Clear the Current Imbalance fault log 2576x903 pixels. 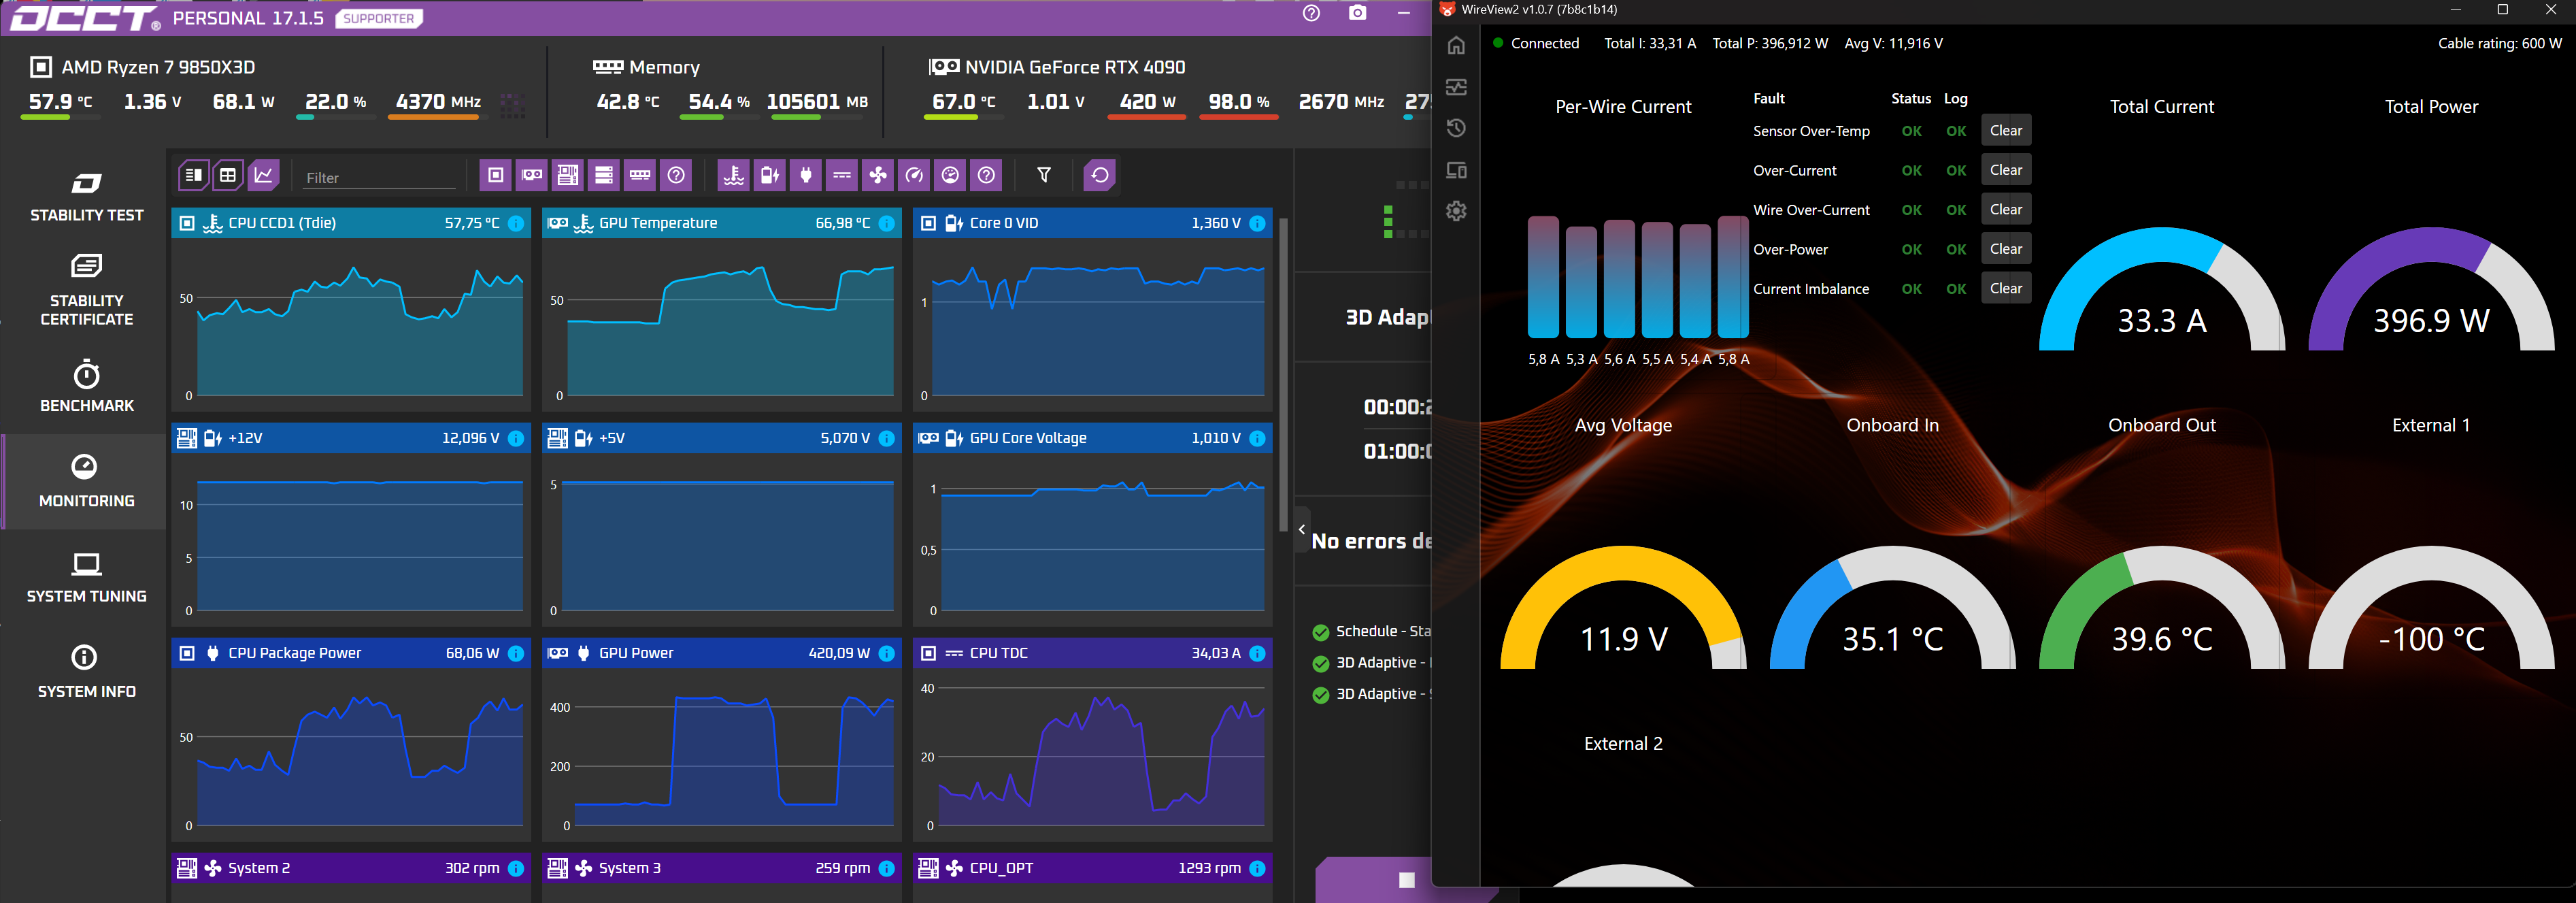[x=2005, y=288]
